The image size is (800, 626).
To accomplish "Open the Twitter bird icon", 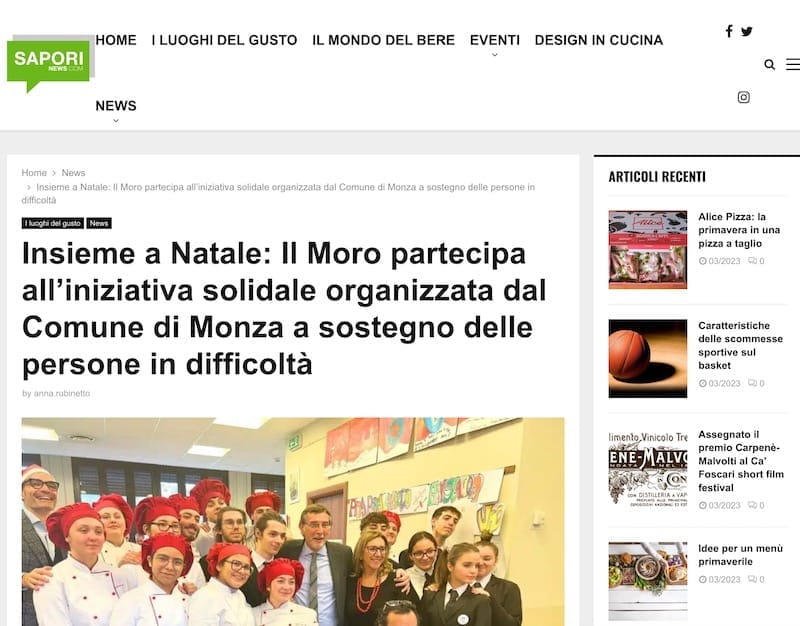I will tap(746, 32).
